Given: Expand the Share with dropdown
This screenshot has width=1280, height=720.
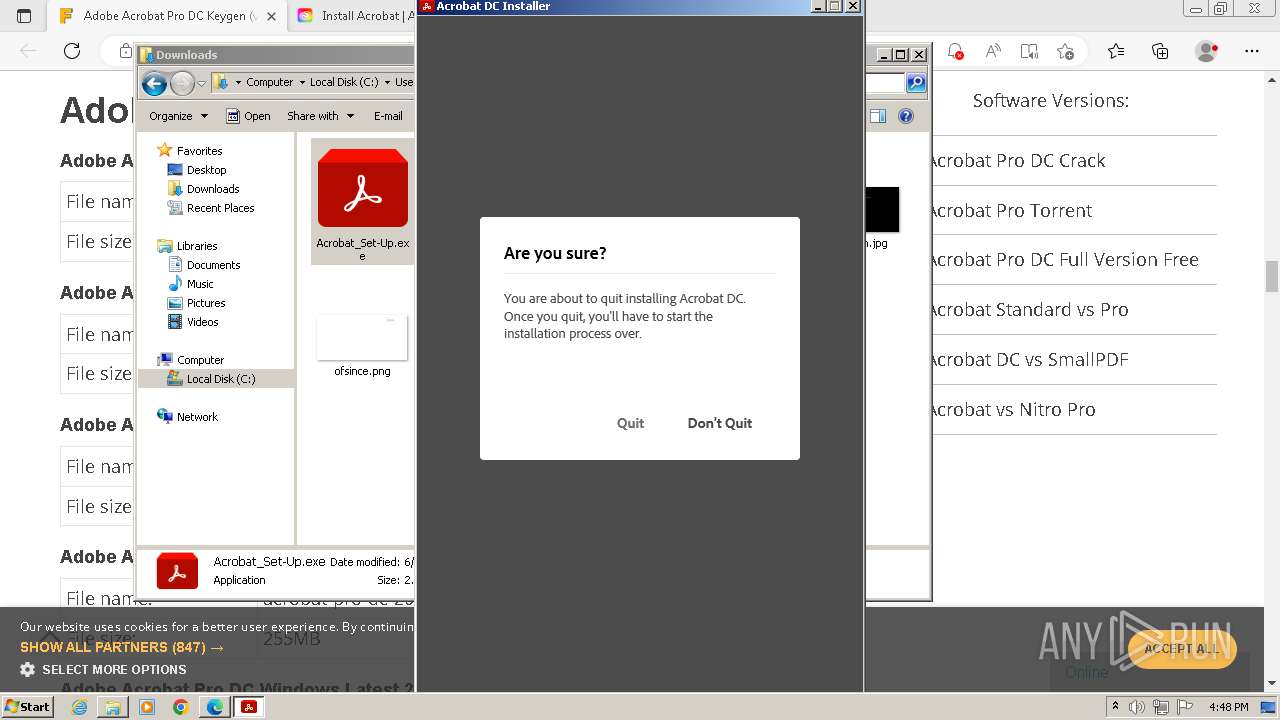Looking at the screenshot, I should tap(320, 116).
